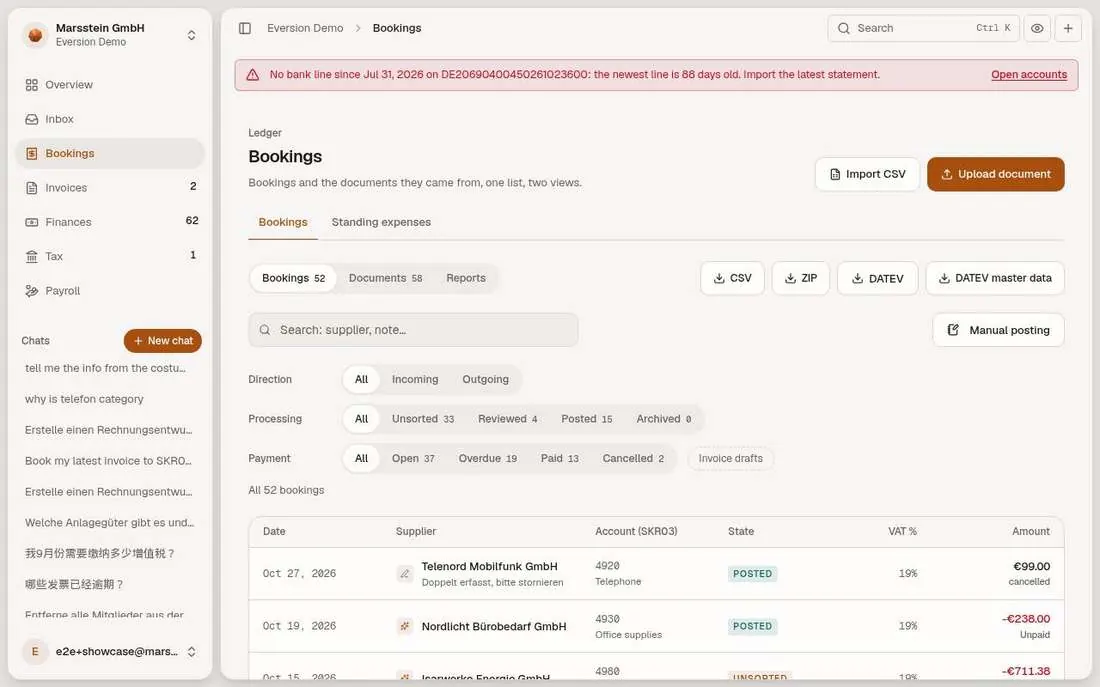Click Import CSV button
The image size is (1100, 687).
(867, 174)
